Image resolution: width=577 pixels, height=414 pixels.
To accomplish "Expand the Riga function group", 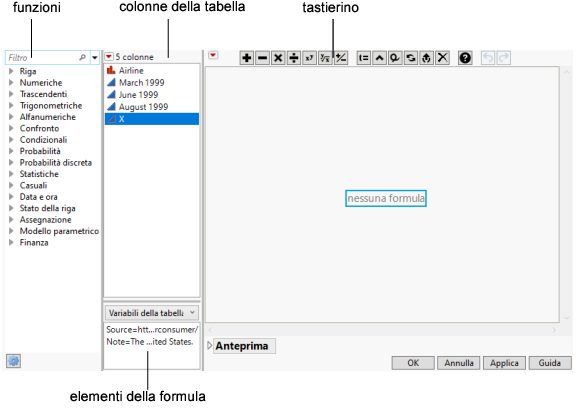I will click(11, 71).
